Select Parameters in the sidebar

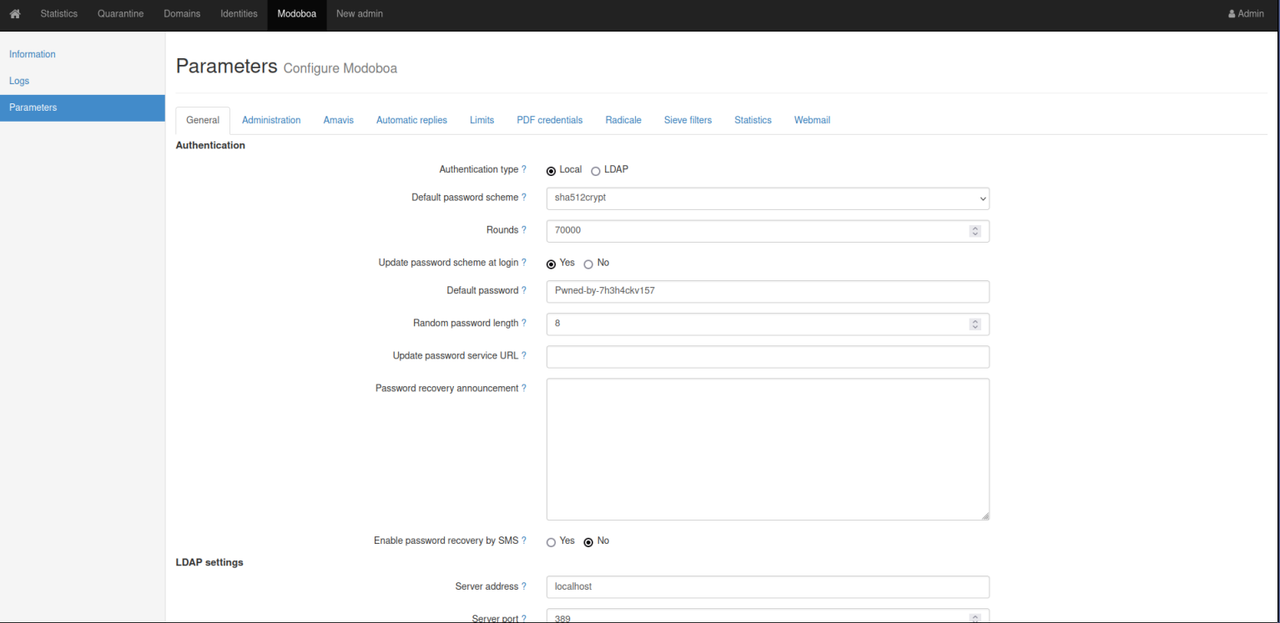pos(82,108)
